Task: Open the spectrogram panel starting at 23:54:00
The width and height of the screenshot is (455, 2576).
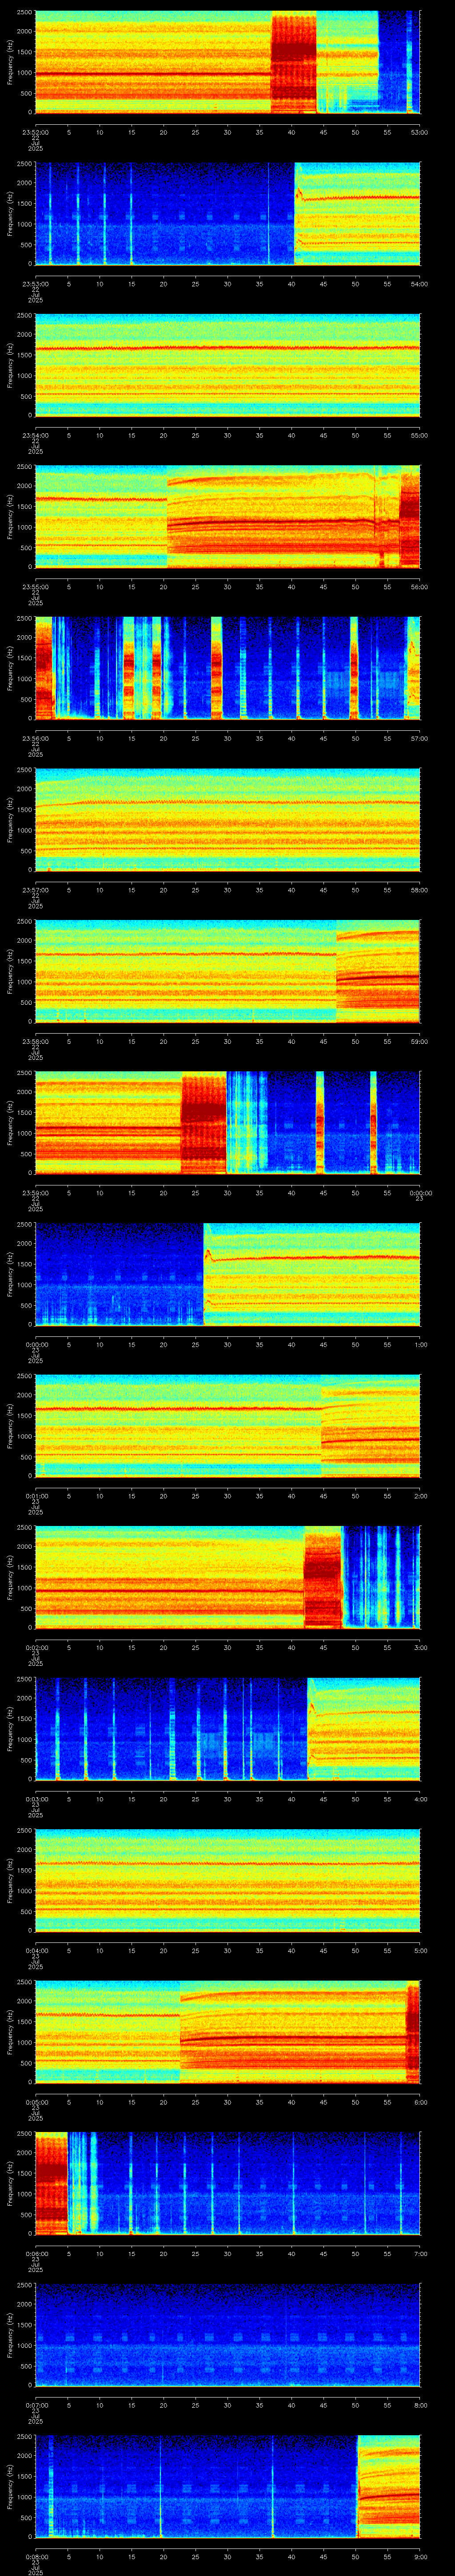Action: 228,365
